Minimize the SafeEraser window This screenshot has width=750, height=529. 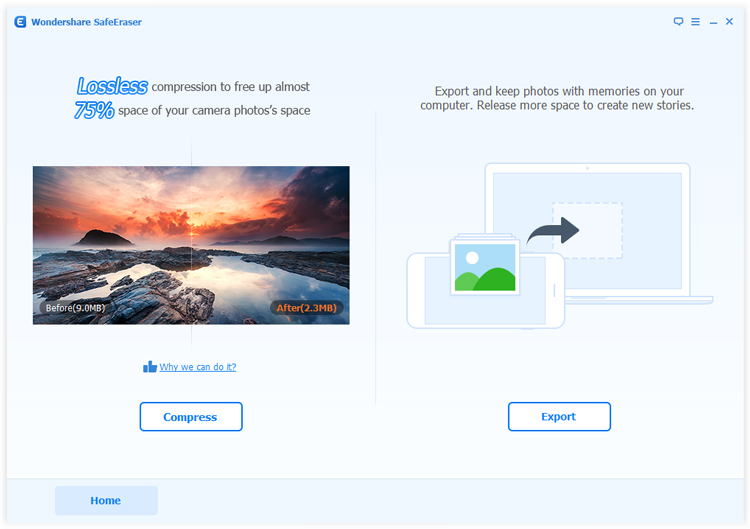click(x=713, y=22)
